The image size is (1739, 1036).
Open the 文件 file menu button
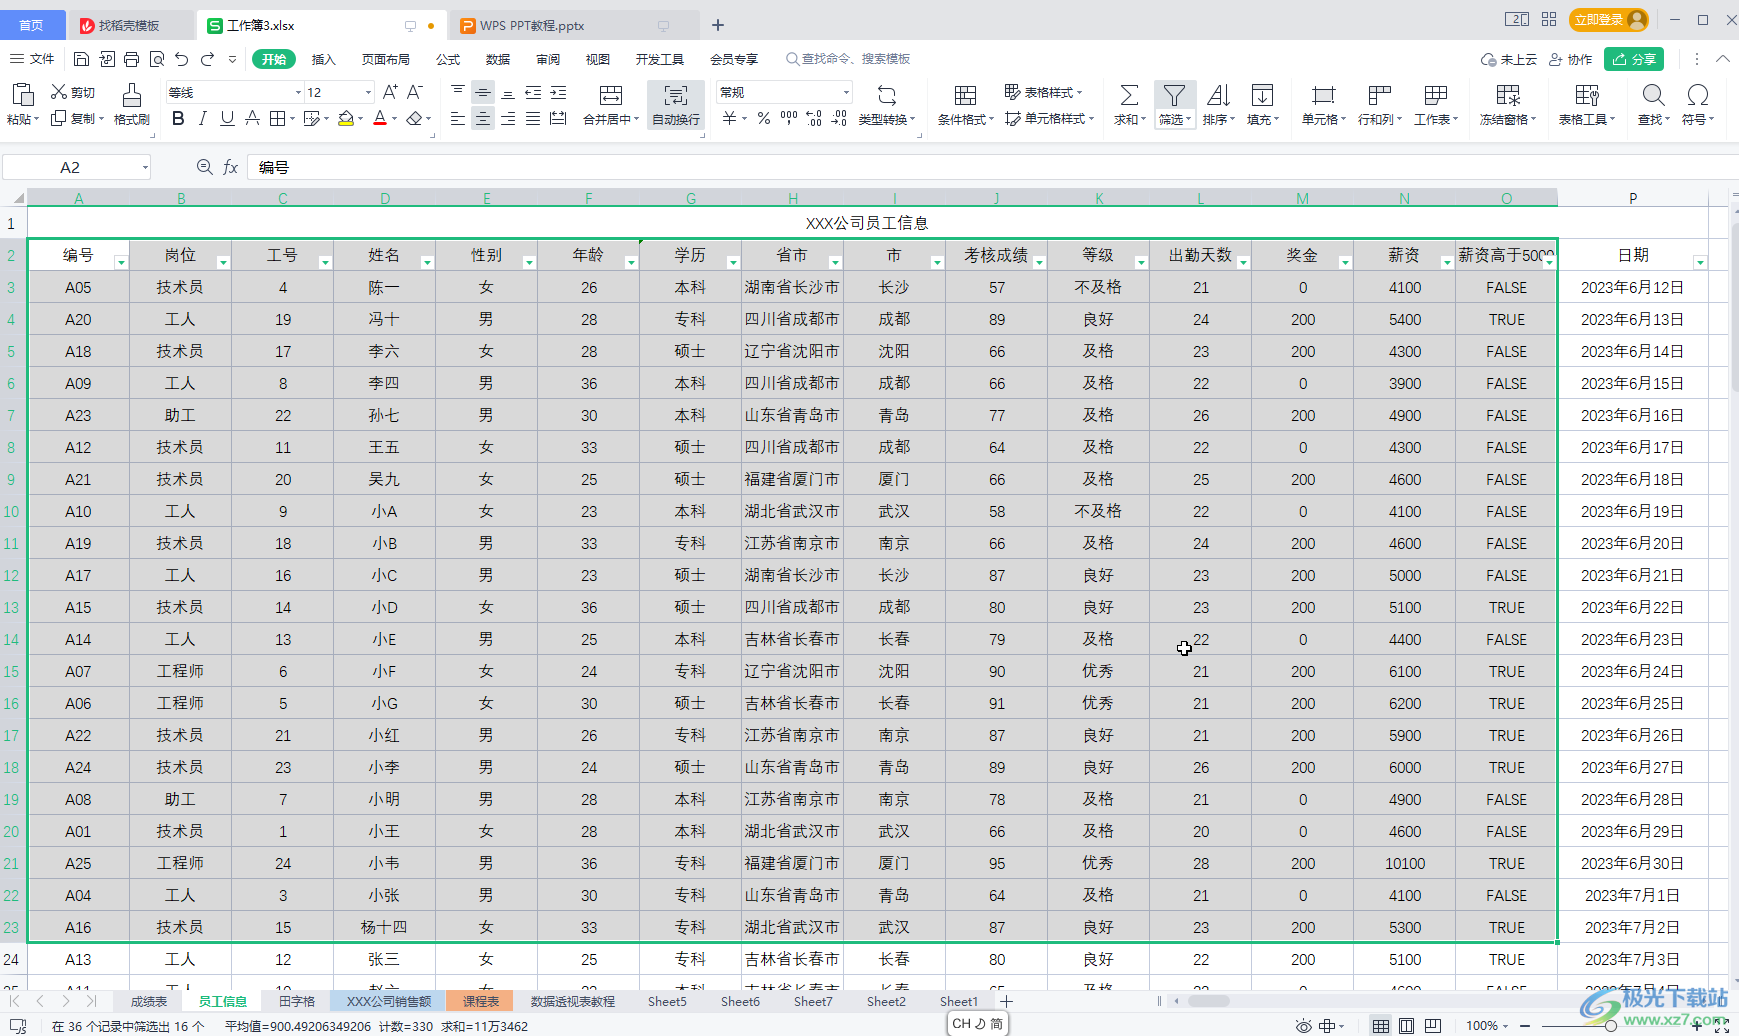(32, 59)
